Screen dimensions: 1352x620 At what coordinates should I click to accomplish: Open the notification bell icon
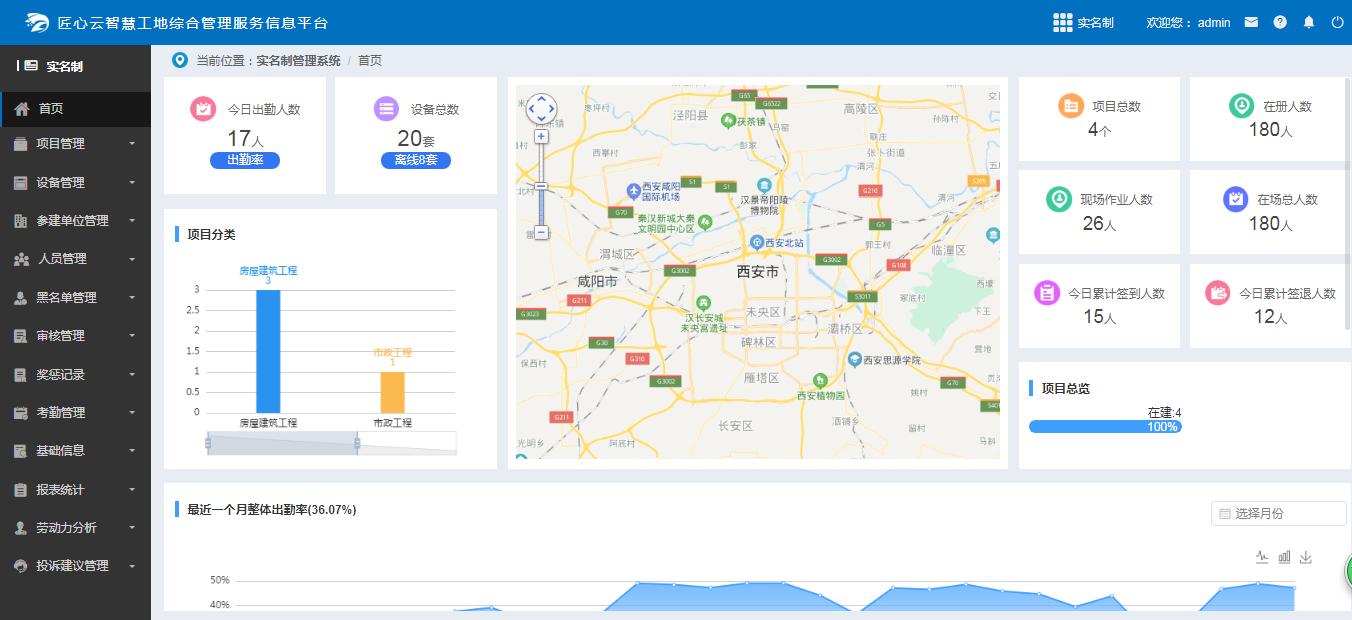1309,21
